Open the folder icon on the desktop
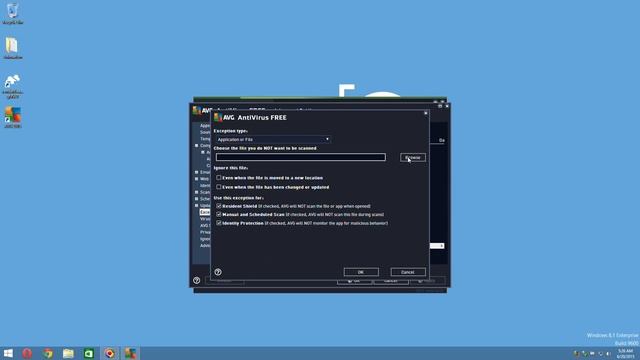Viewport: 640px width, 360px height. tap(13, 48)
